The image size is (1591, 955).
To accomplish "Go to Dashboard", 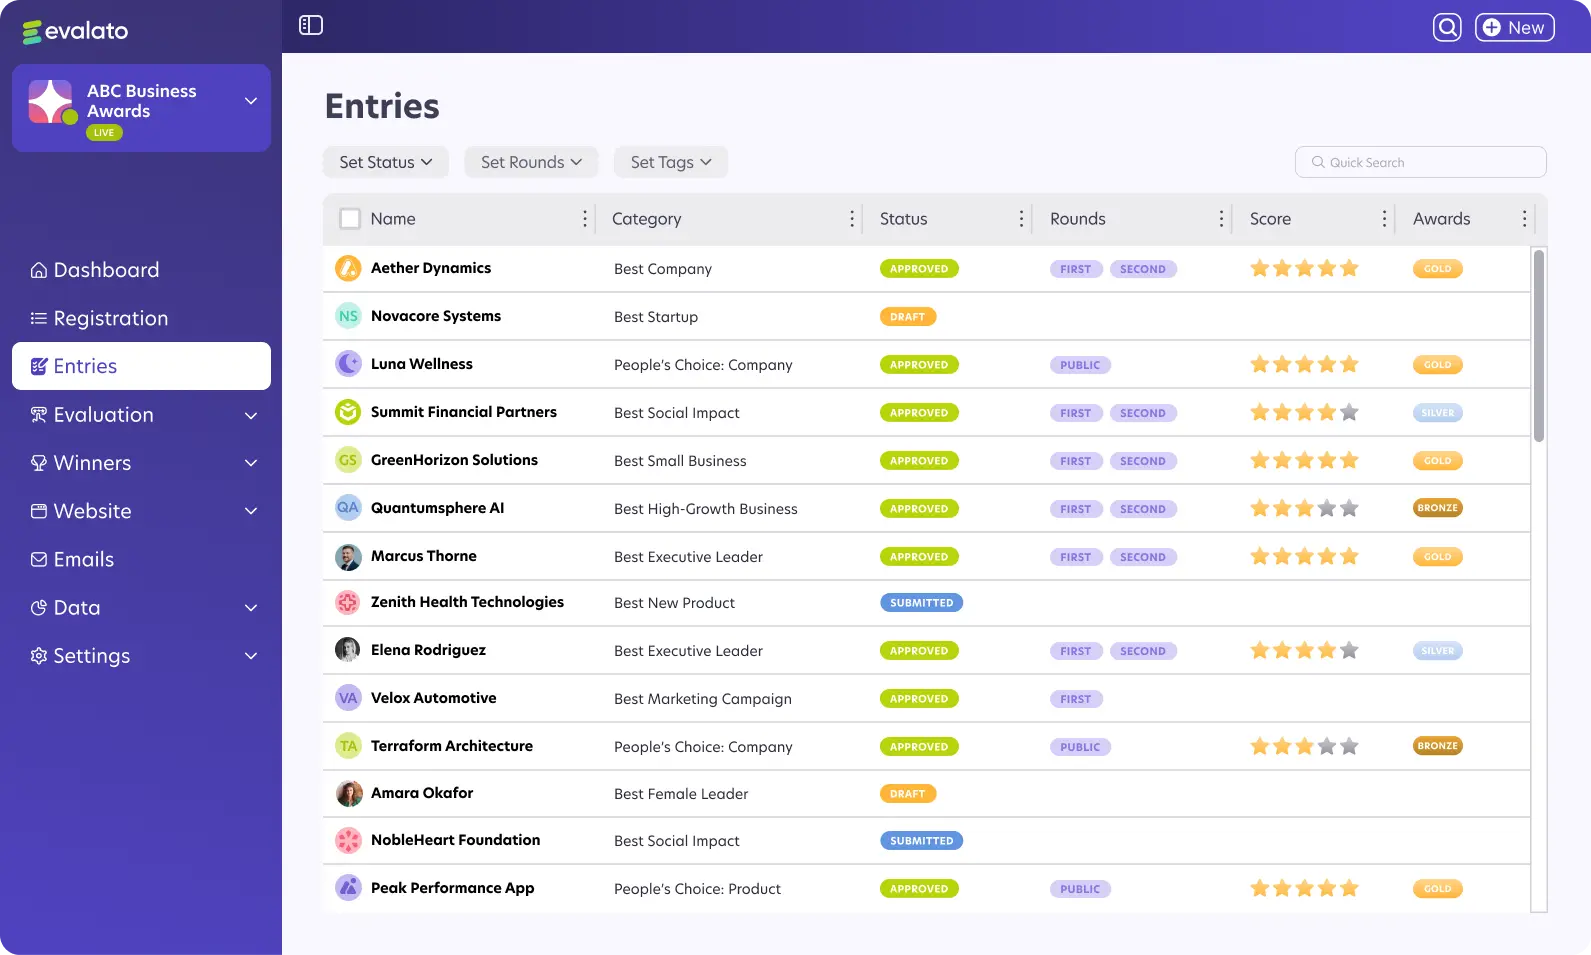I will coord(95,270).
